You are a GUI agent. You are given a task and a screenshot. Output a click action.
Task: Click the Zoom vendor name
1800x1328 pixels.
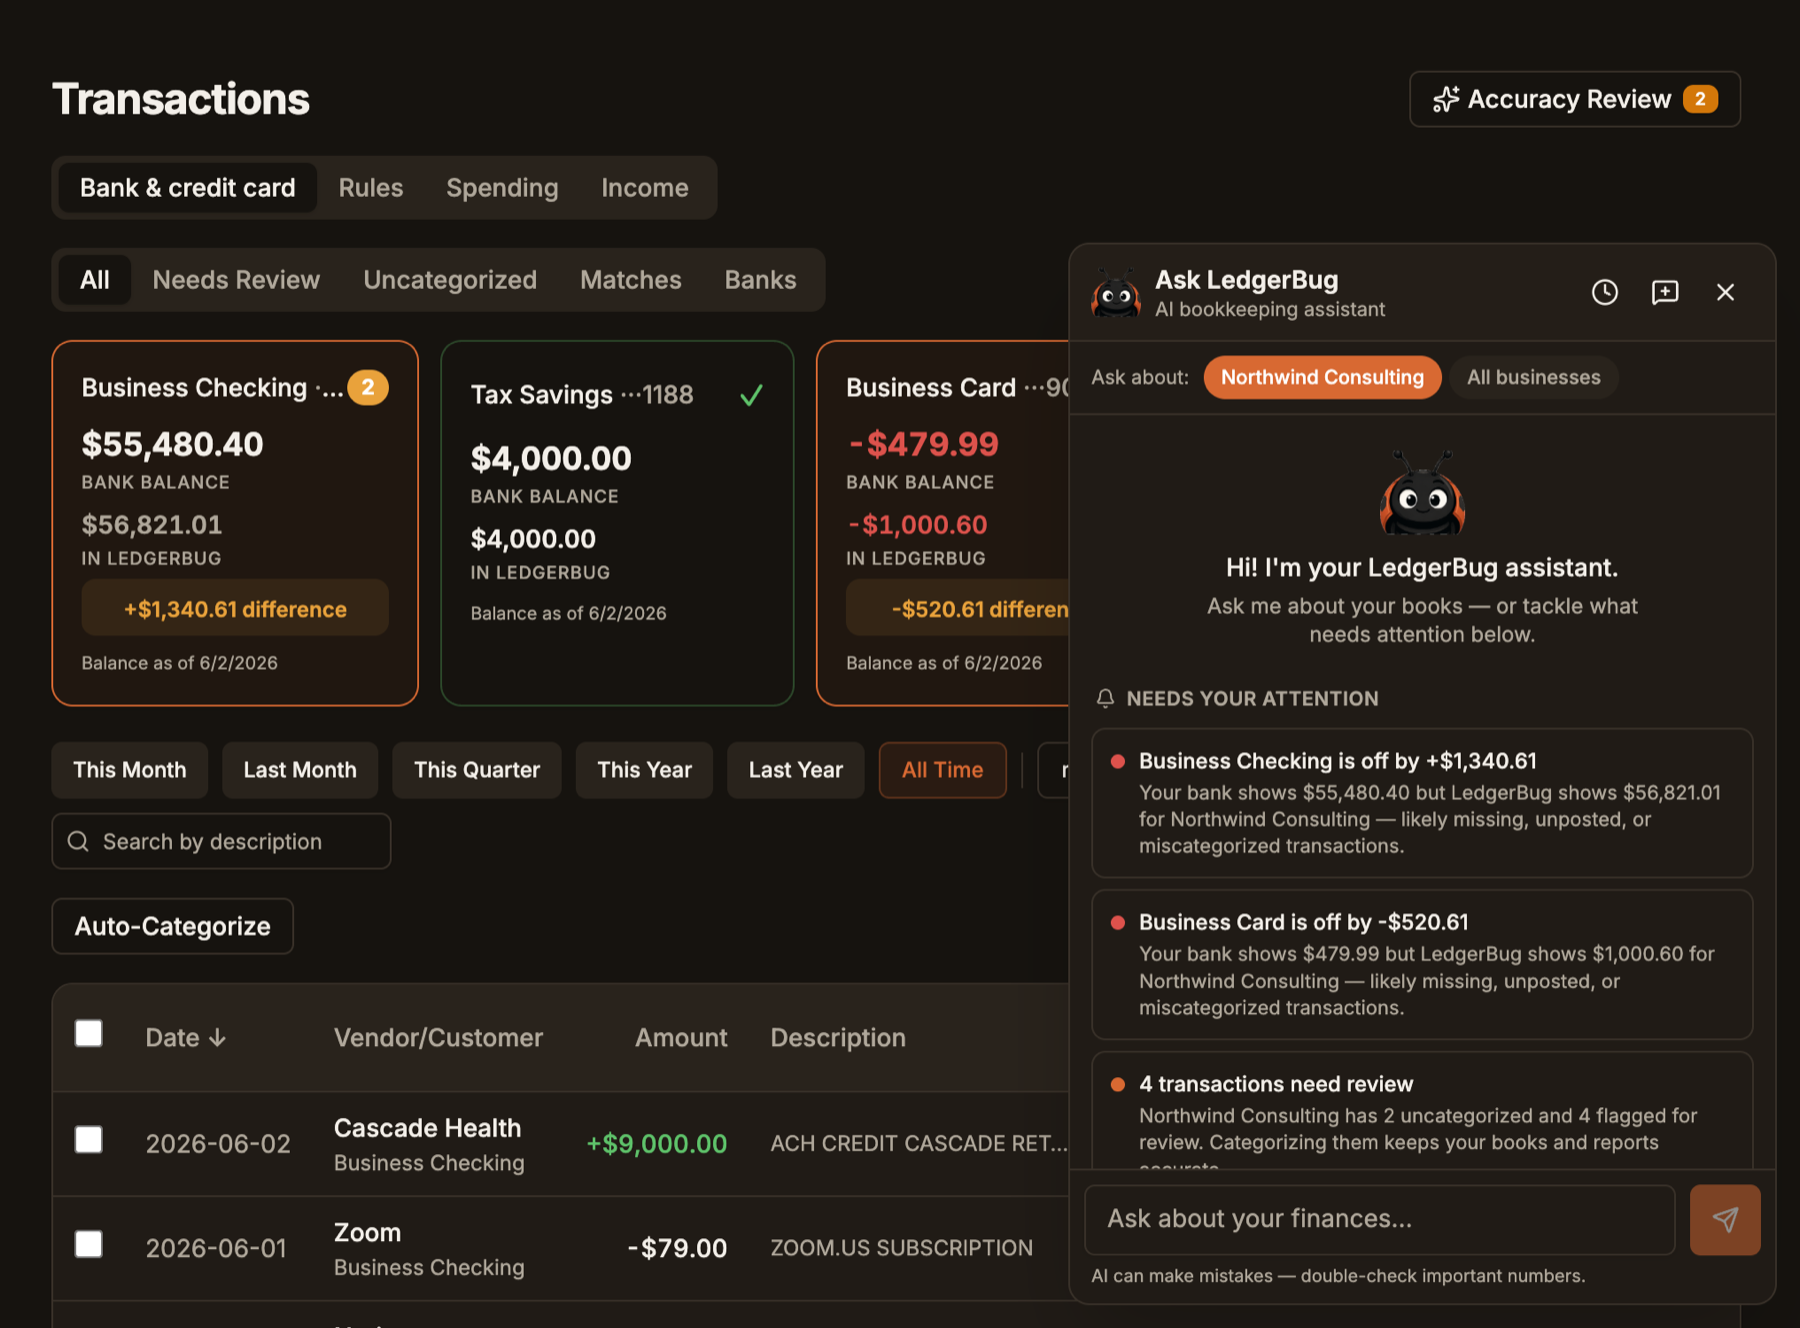(x=367, y=1233)
